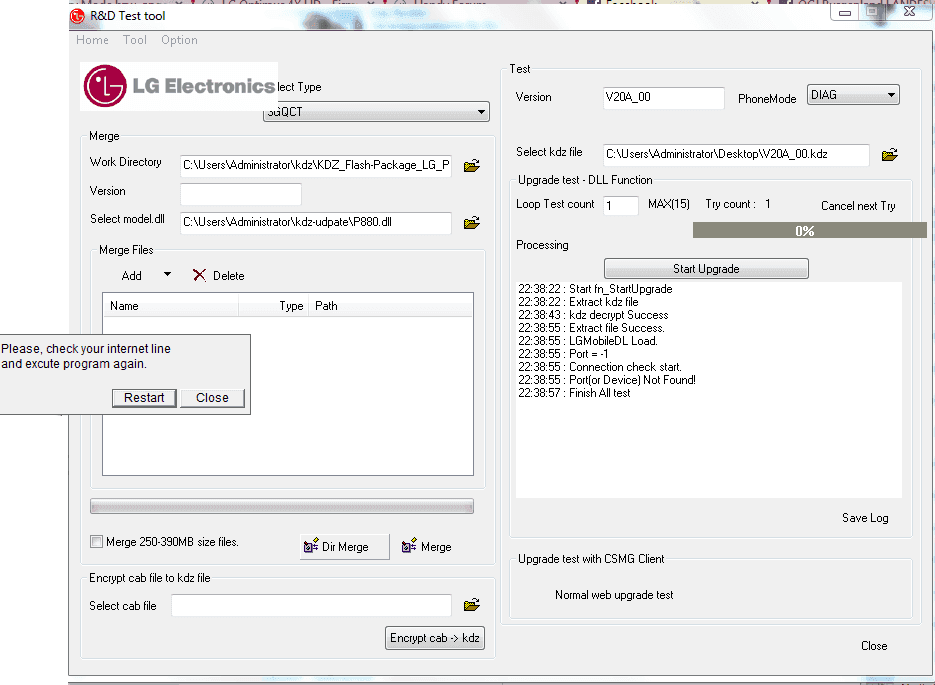
Task: Click the Path column header
Action: tap(391, 306)
